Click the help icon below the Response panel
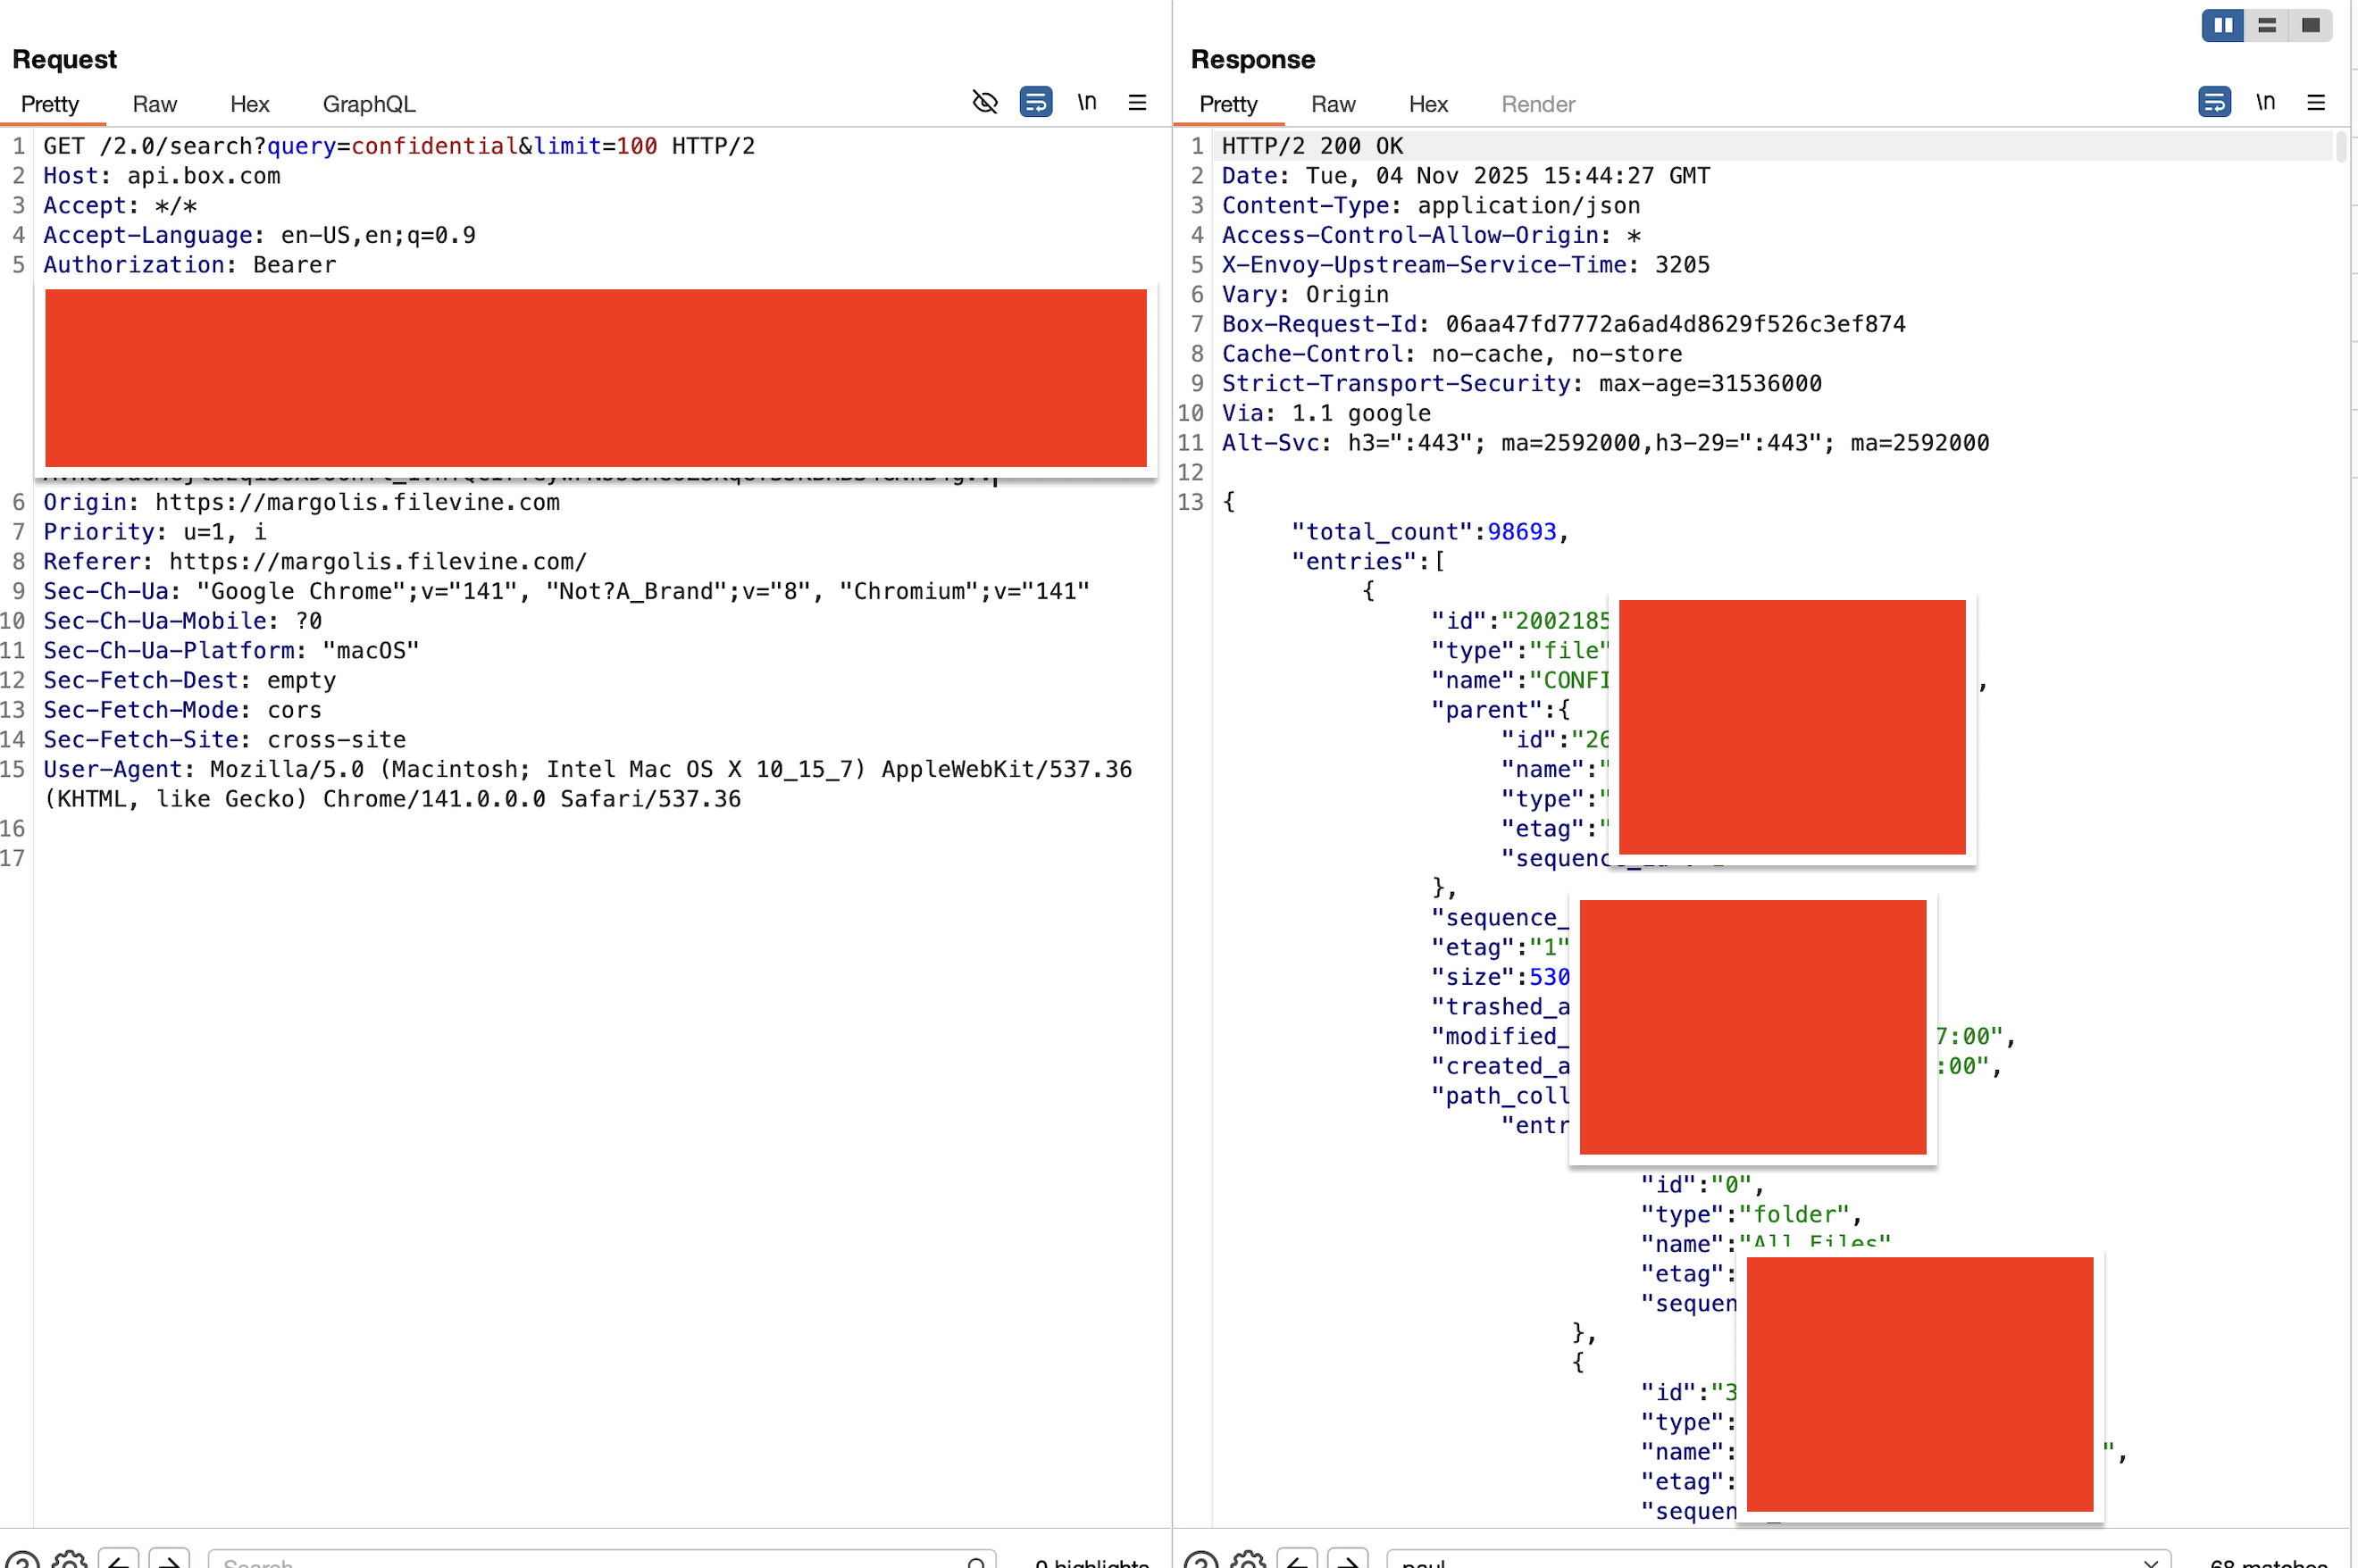 pyautogui.click(x=1202, y=1562)
